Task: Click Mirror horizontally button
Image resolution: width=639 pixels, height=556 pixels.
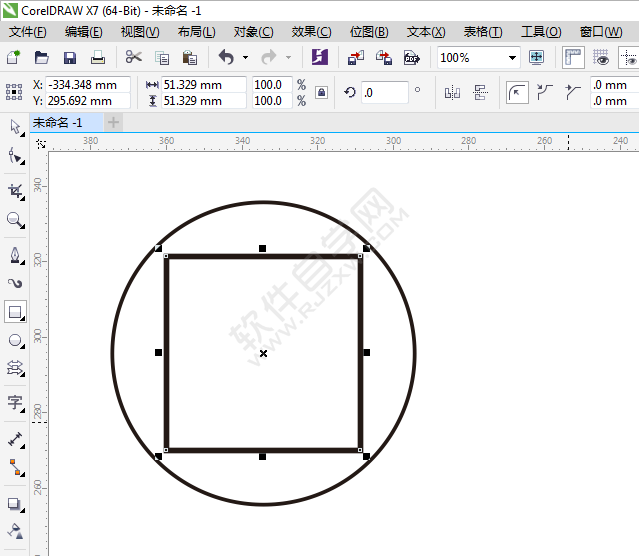Action: 452,93
